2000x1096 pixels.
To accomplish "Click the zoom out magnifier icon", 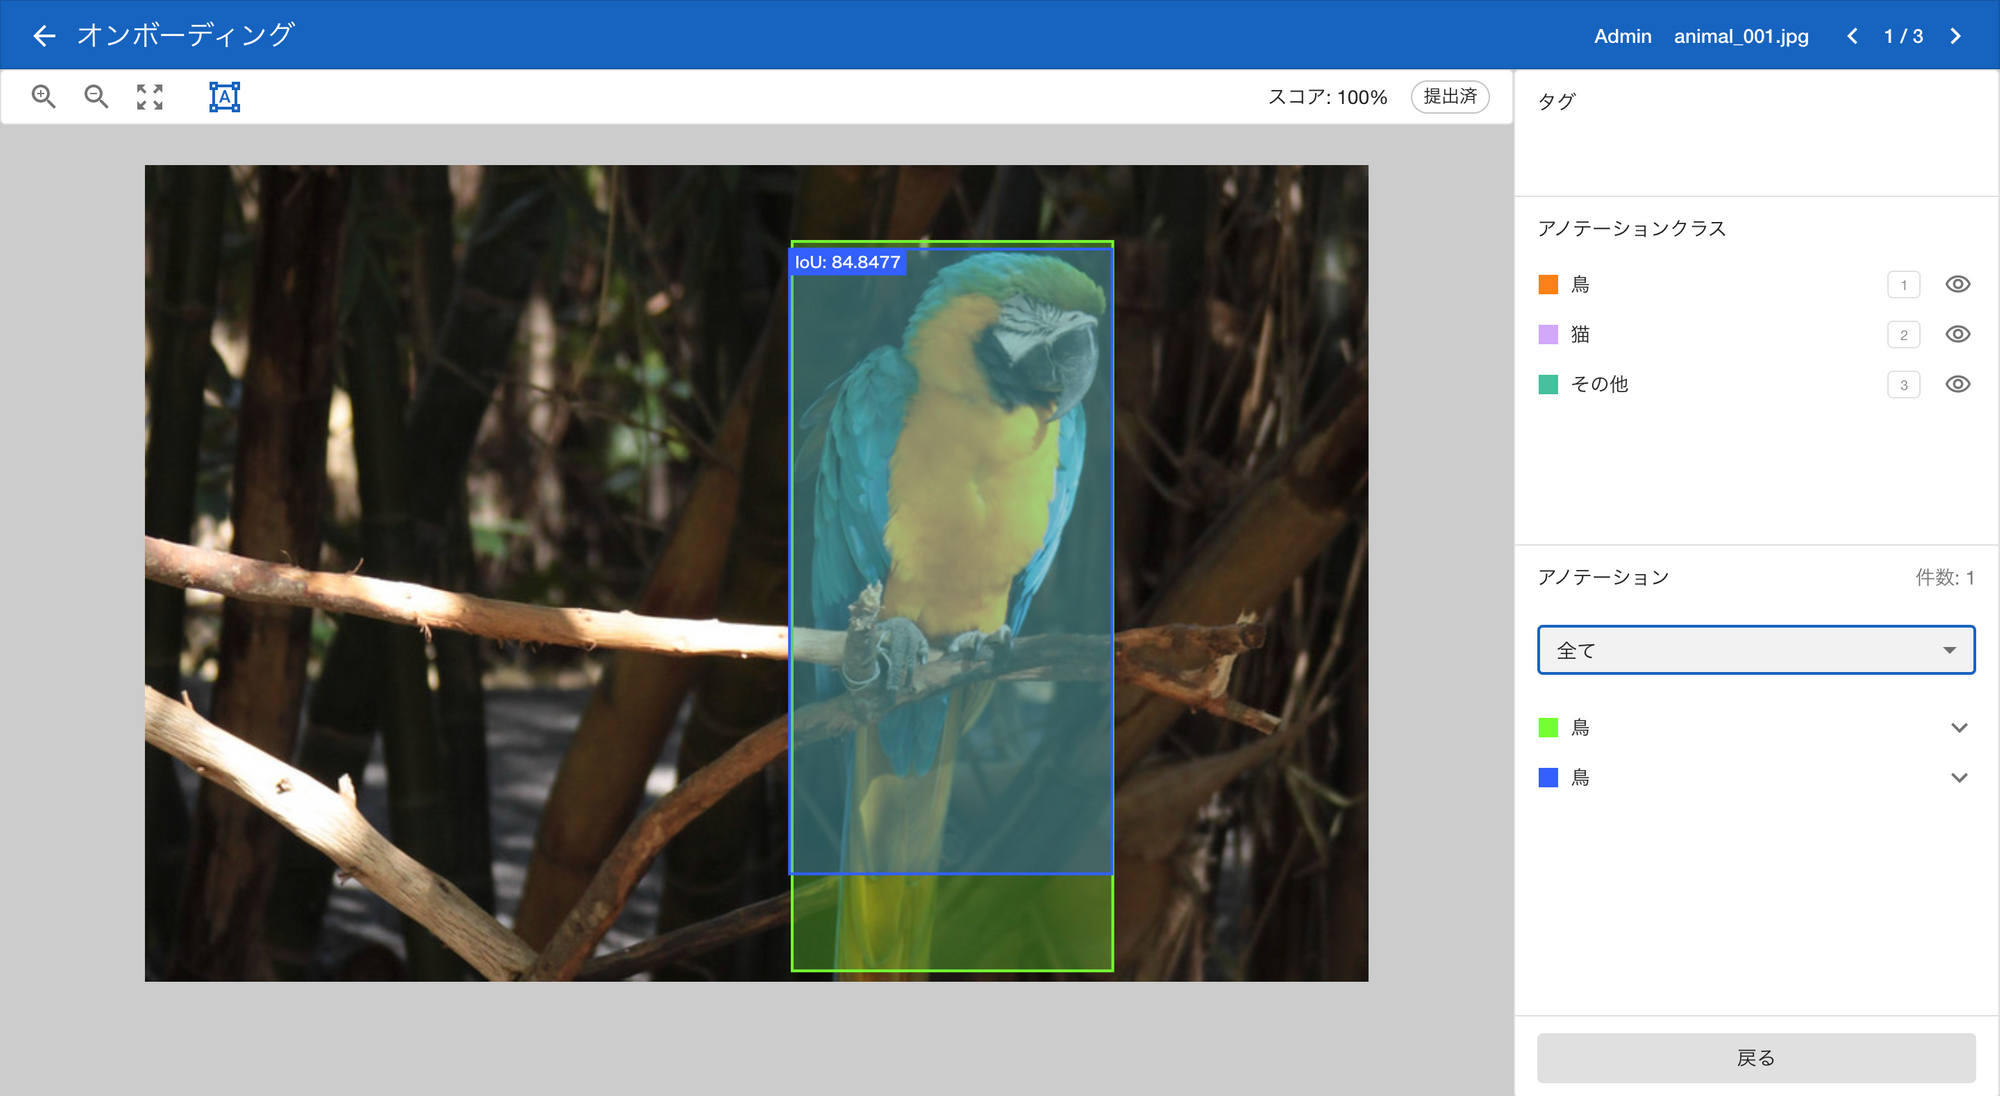I will coord(96,96).
